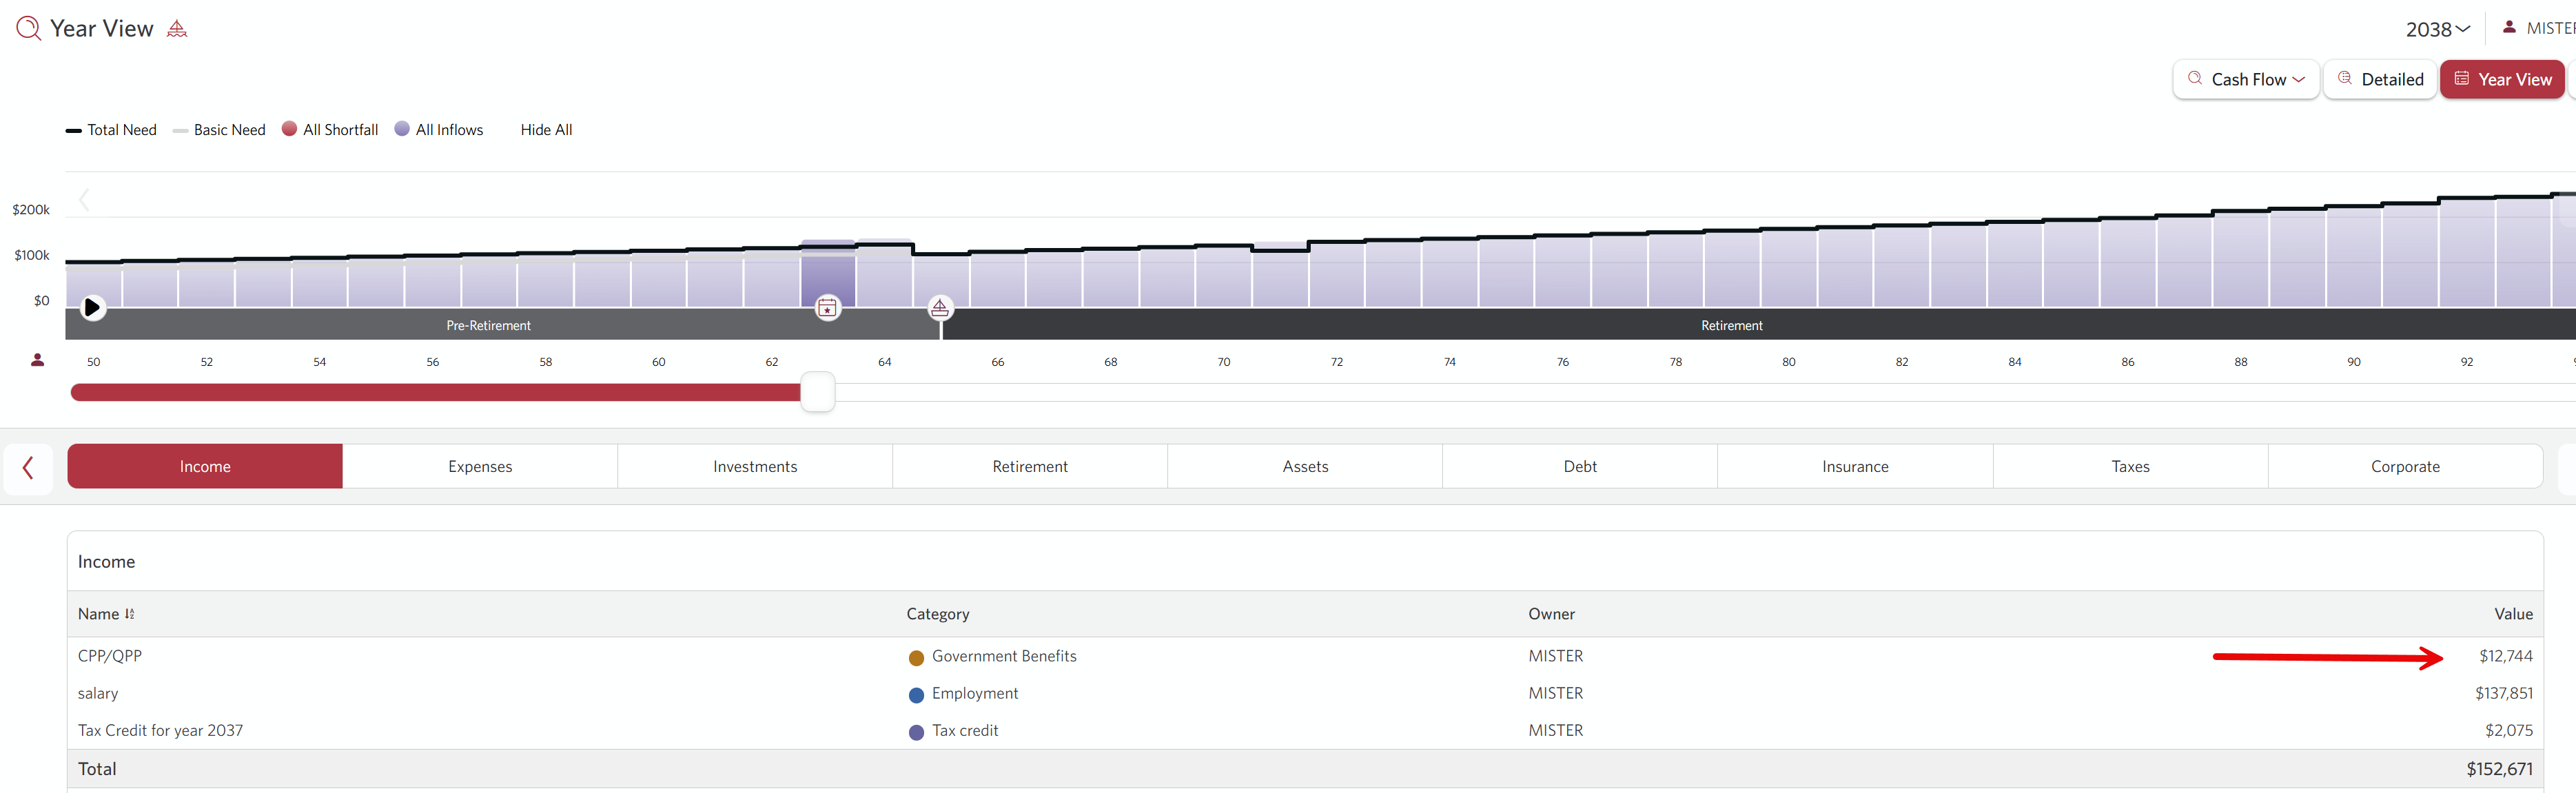Toggle All Shortfall series in the legend

point(330,130)
